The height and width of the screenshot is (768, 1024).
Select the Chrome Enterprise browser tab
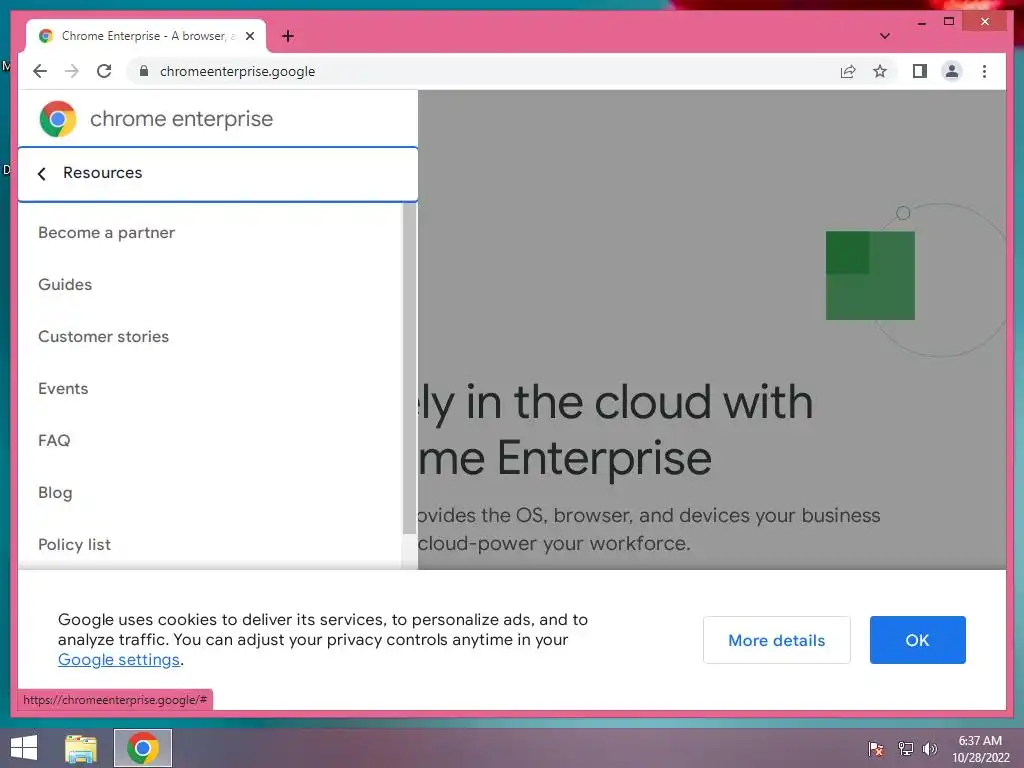(x=146, y=36)
